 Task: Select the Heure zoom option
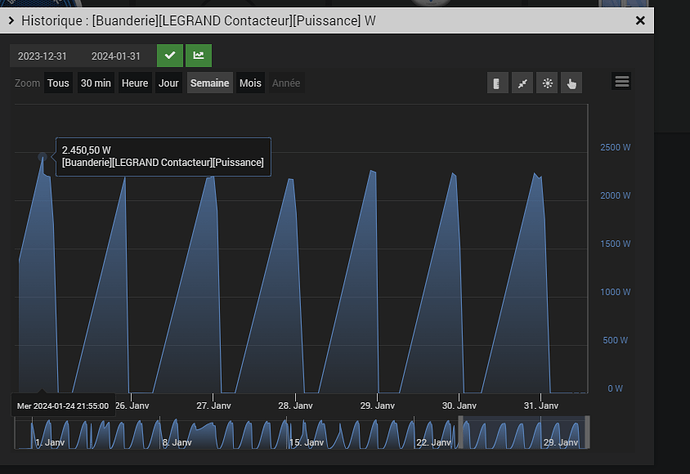pyautogui.click(x=135, y=83)
